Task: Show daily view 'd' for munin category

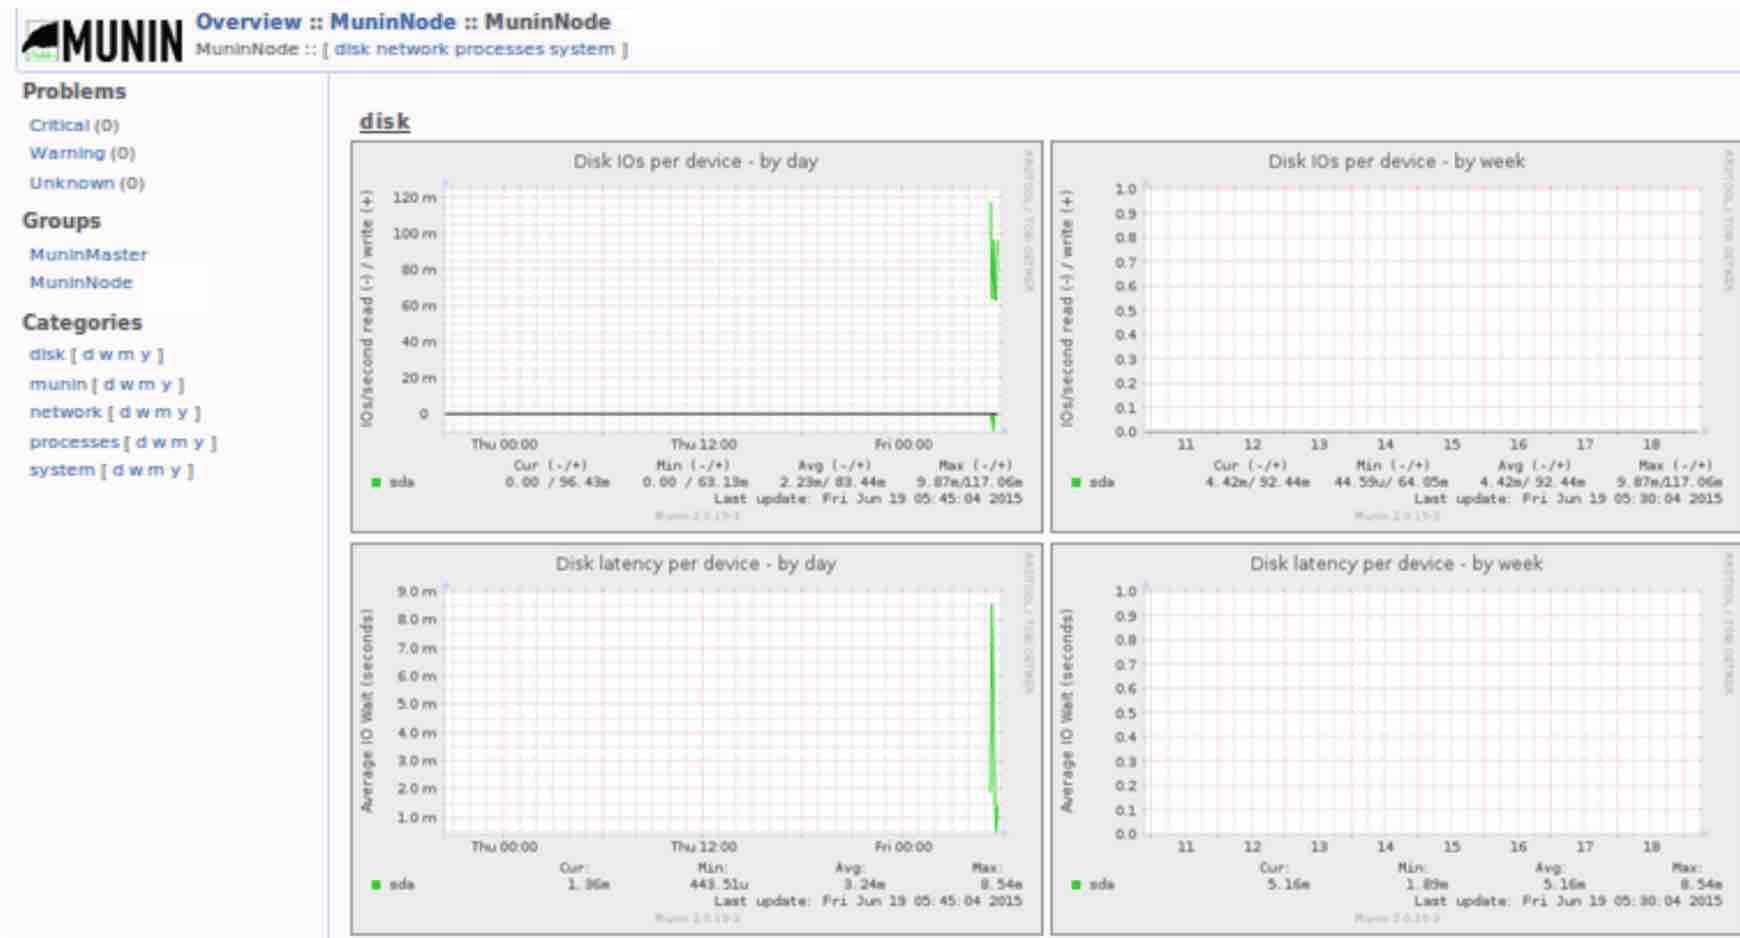Action: coord(109,384)
